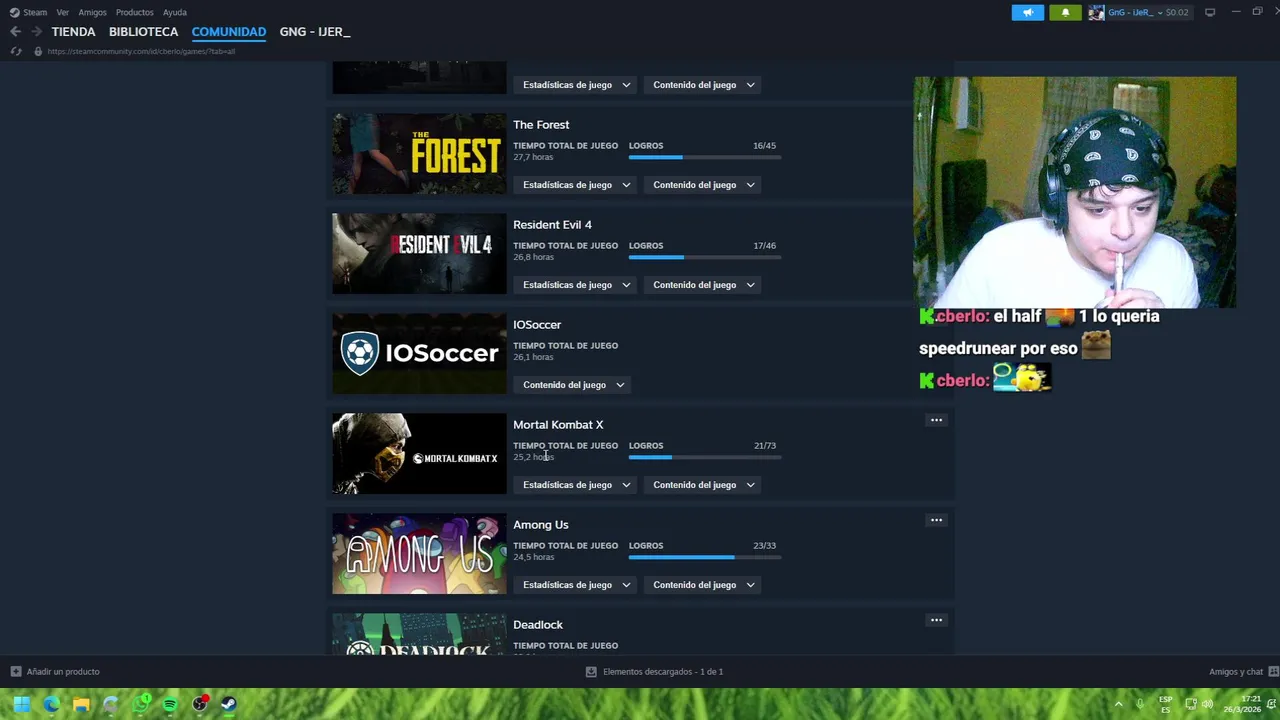The height and width of the screenshot is (720, 1280).
Task: Open WhatsApp from the taskbar
Action: point(141,704)
